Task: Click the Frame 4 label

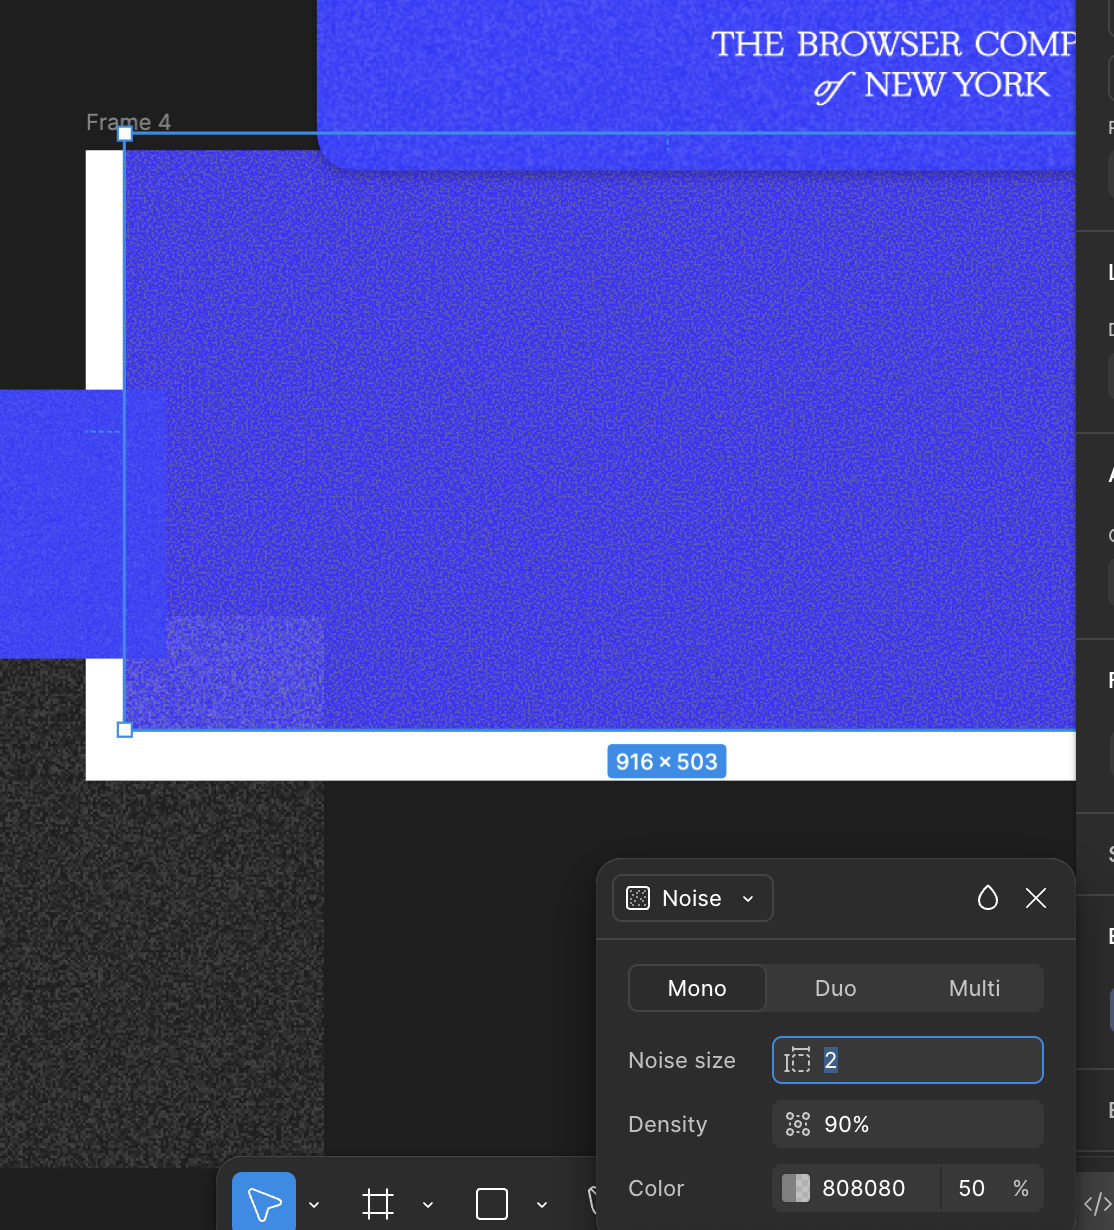Action: click(x=128, y=122)
